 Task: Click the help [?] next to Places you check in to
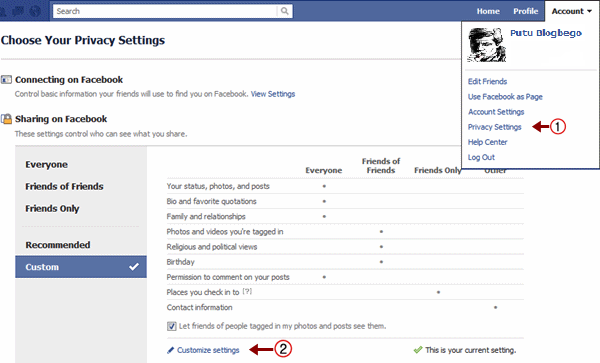click(x=247, y=291)
